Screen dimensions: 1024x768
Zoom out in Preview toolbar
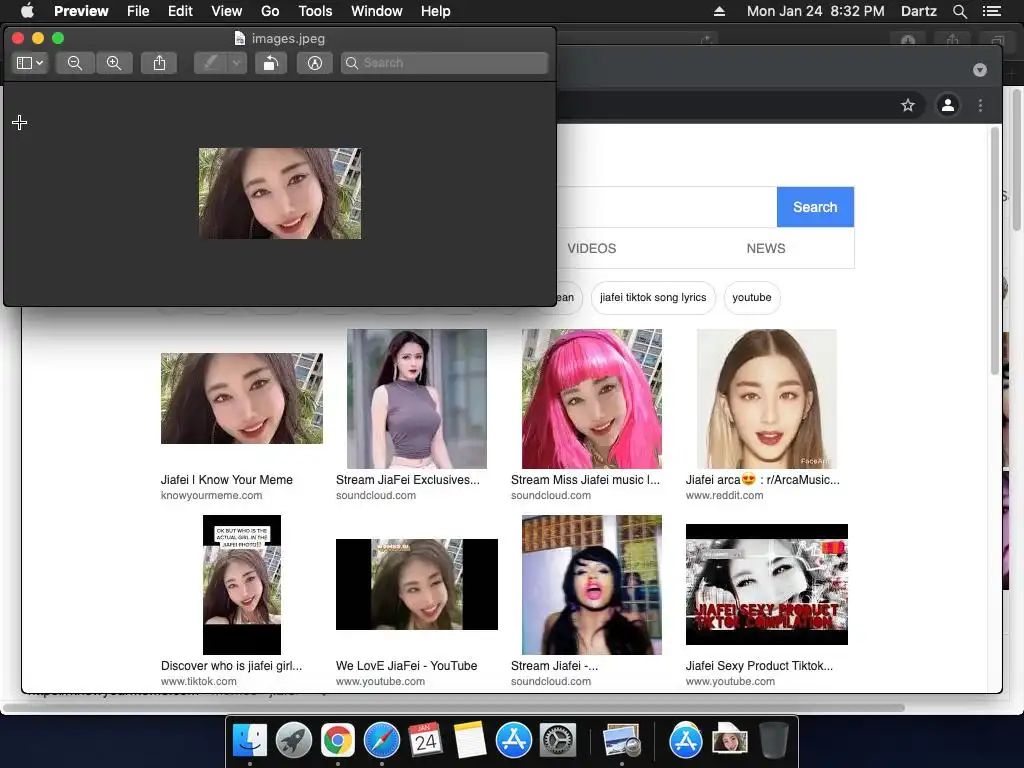coord(74,63)
